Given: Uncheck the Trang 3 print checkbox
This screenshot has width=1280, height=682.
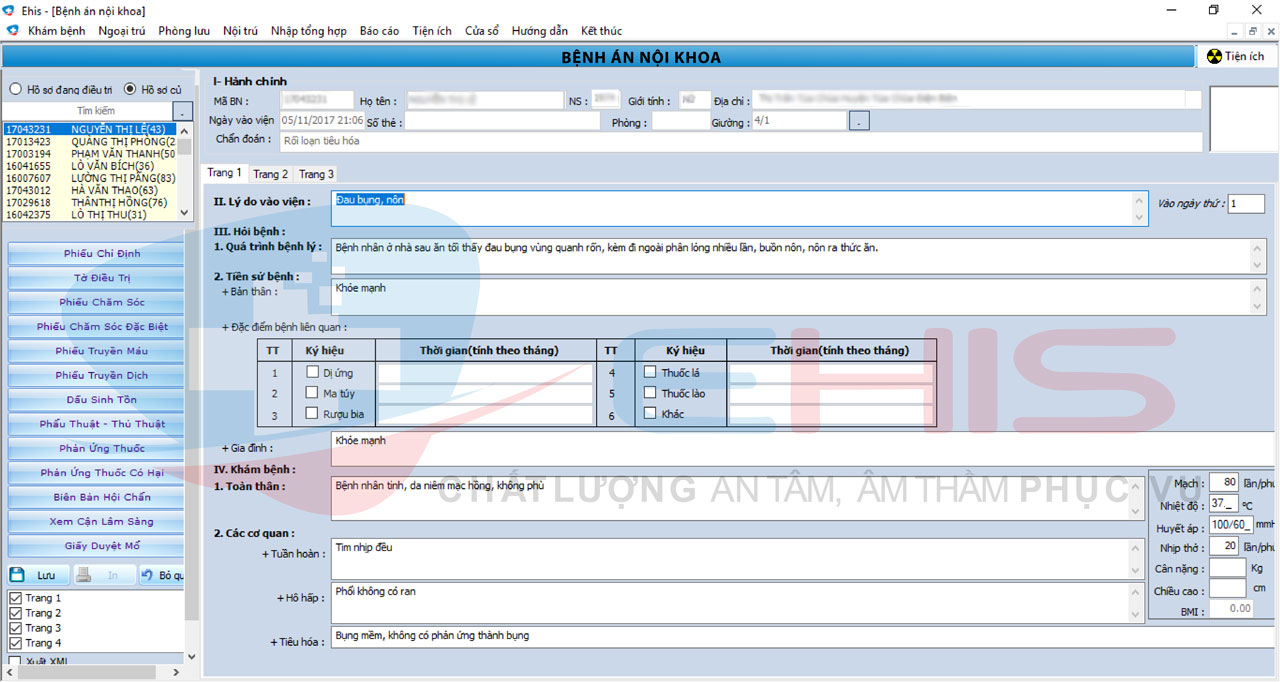Looking at the screenshot, I should (x=15, y=628).
